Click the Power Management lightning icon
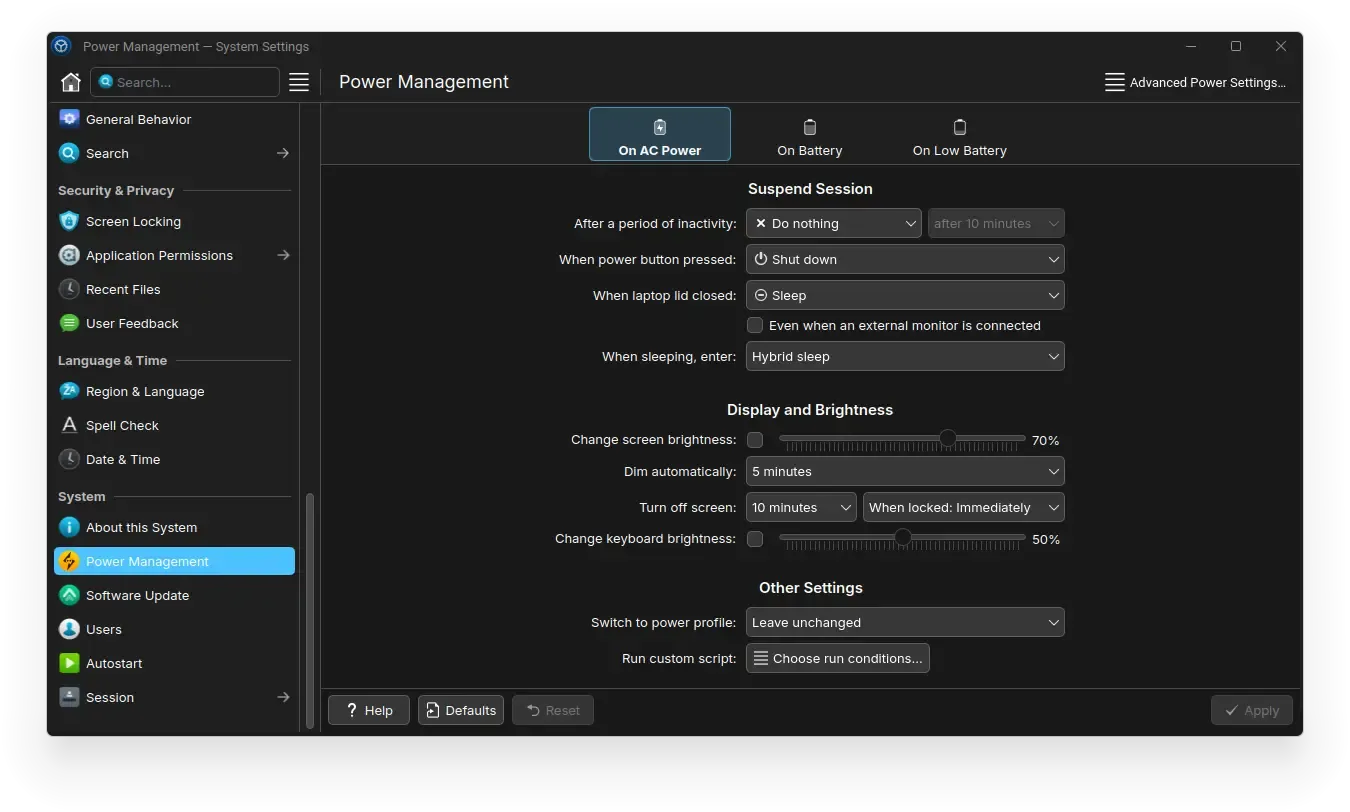This screenshot has width=1350, height=812. [69, 561]
